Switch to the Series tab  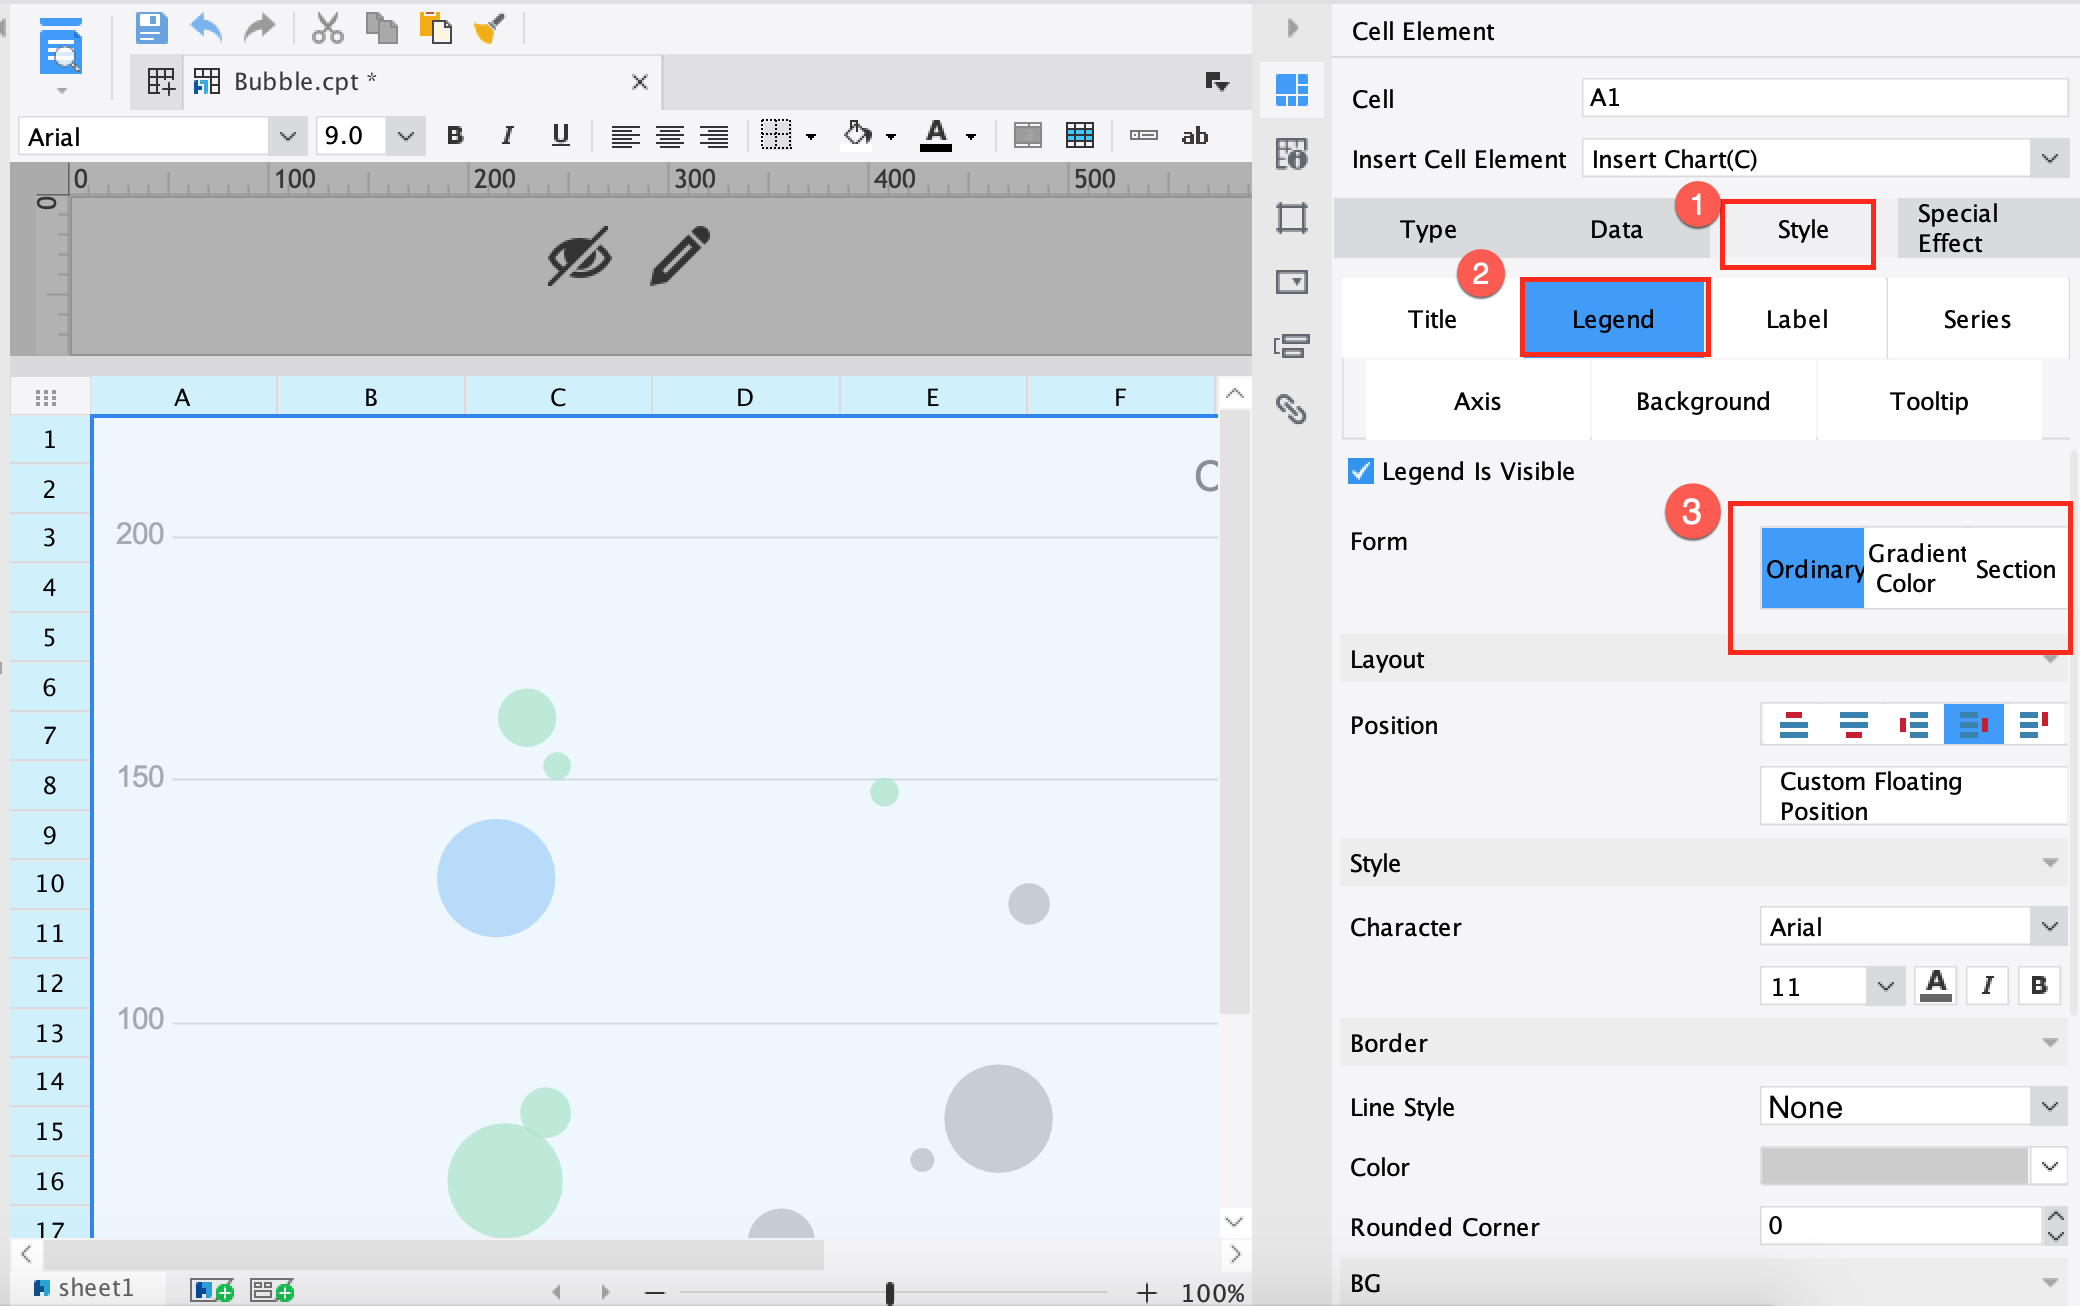click(1976, 319)
